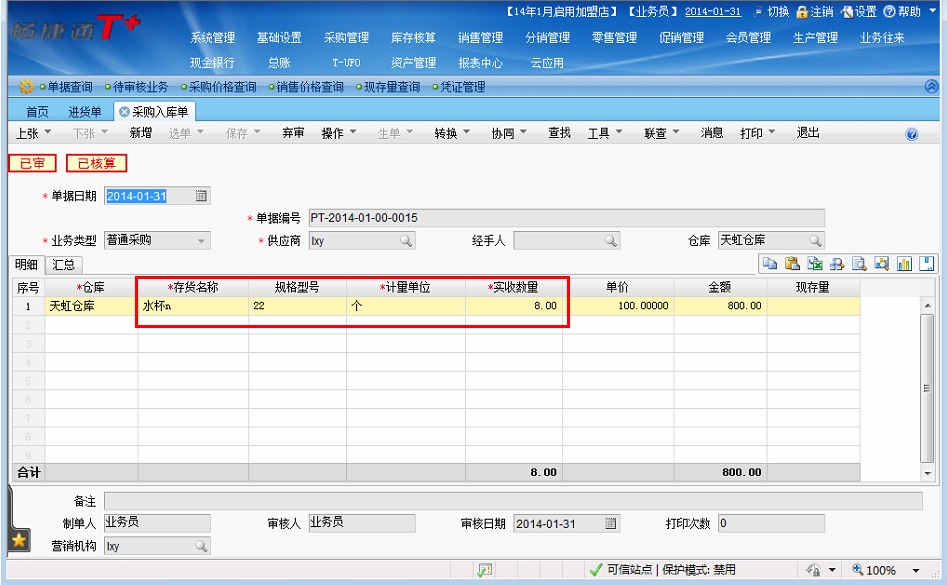Open the 单据查询 shortcut link
Screen dimensions: 947x585
[70, 87]
